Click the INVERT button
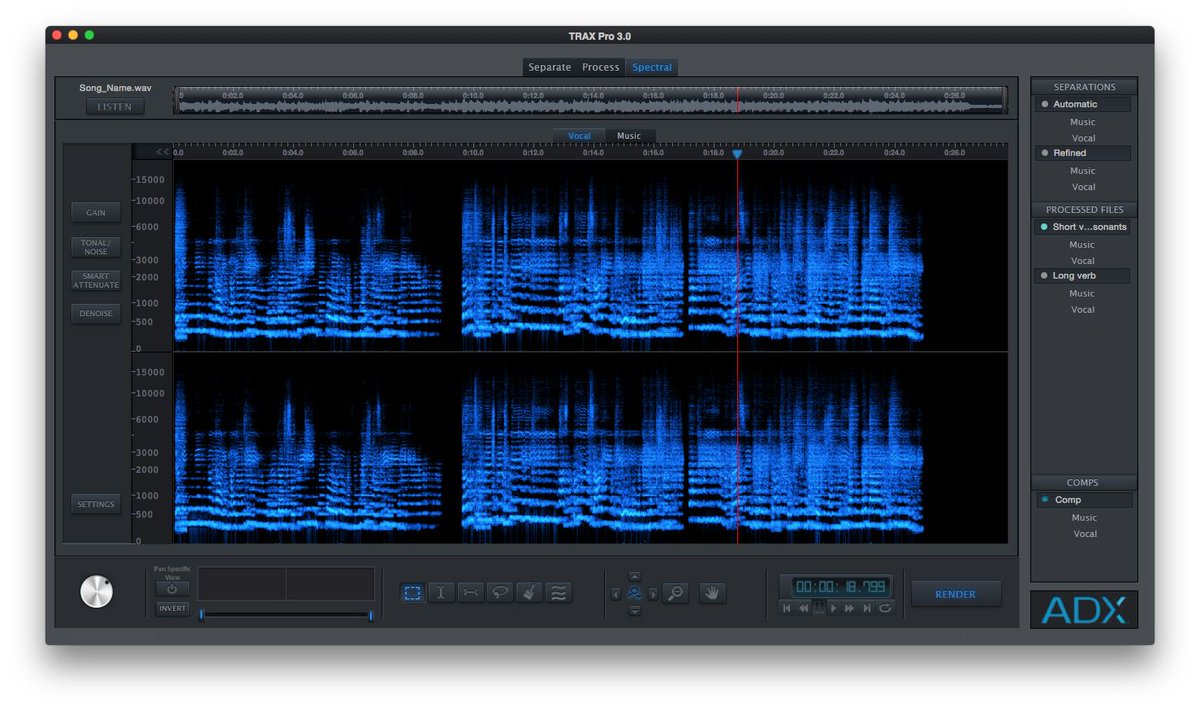Image resolution: width=1200 pixels, height=710 pixels. tap(172, 608)
